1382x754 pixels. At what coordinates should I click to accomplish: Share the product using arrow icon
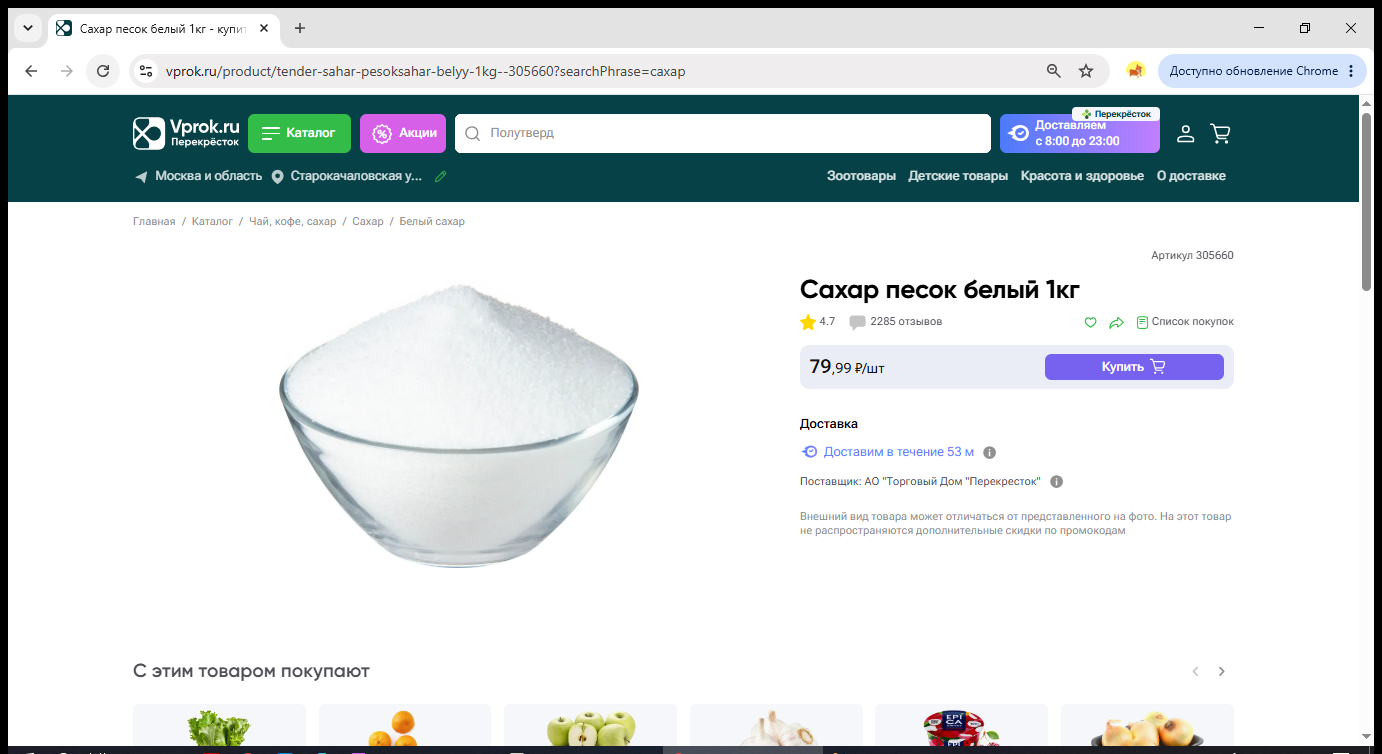pyautogui.click(x=1117, y=322)
